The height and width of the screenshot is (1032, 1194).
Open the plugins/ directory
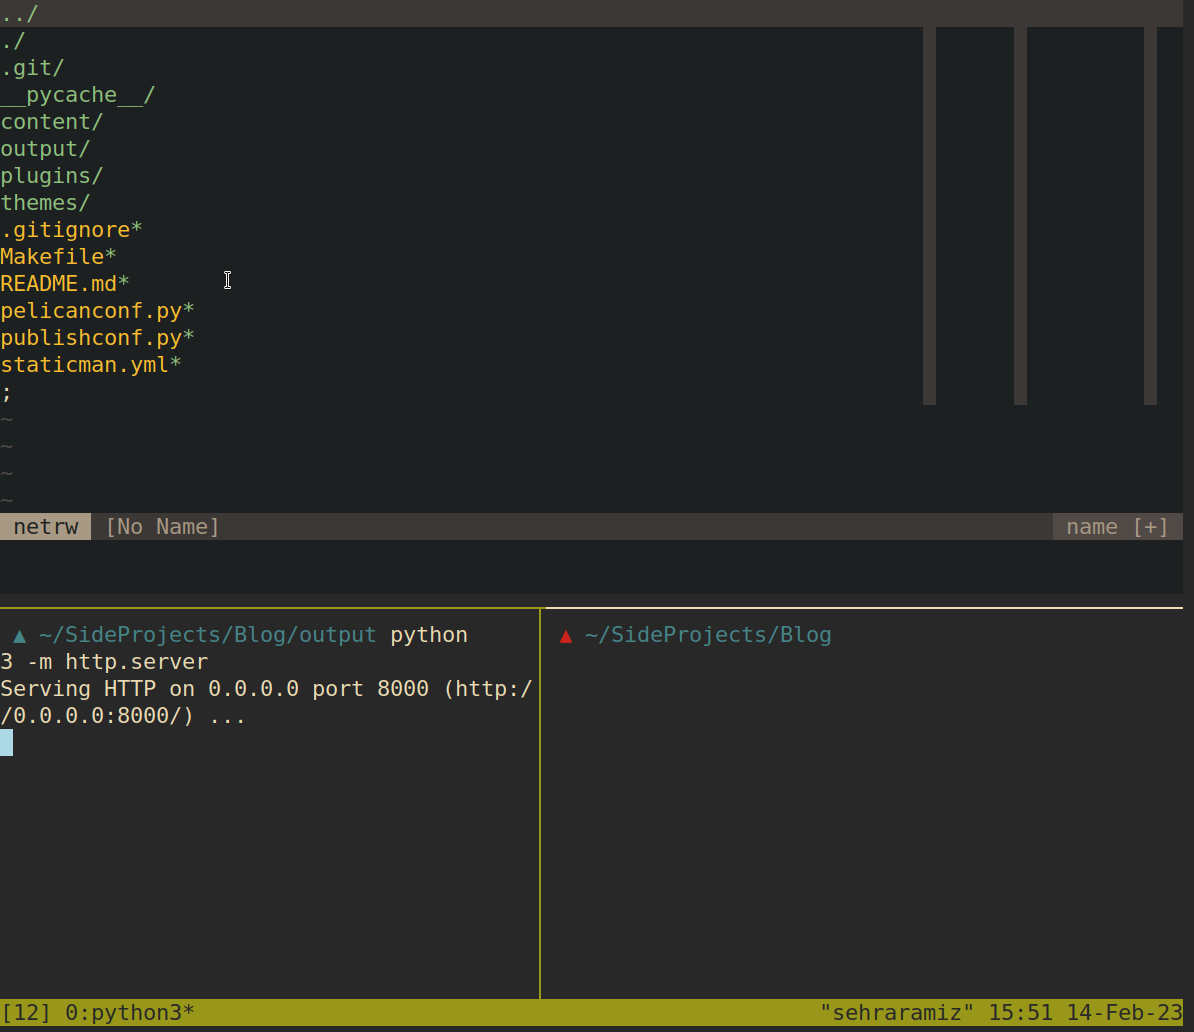click(50, 175)
